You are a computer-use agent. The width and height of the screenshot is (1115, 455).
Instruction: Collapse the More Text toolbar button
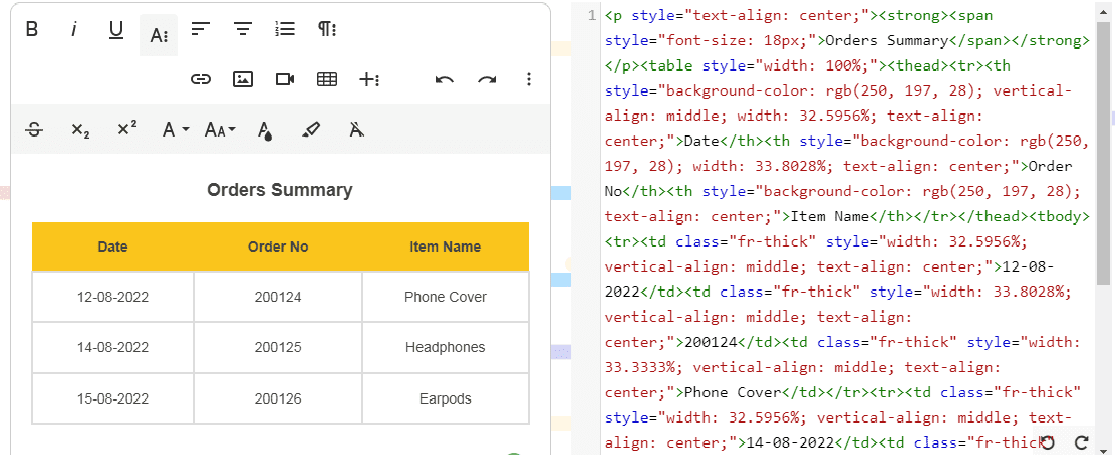[159, 35]
